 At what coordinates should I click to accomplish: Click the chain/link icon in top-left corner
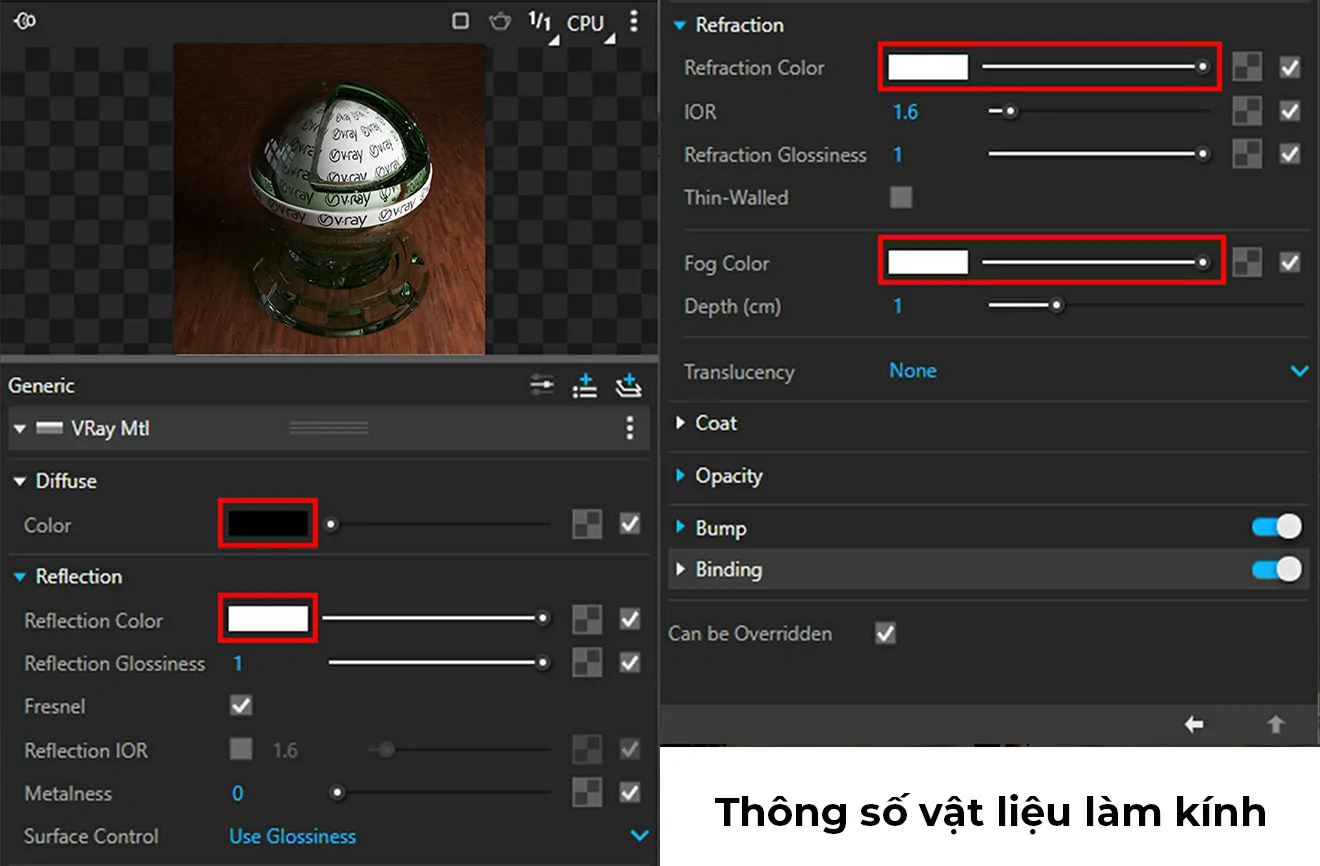click(x=25, y=20)
